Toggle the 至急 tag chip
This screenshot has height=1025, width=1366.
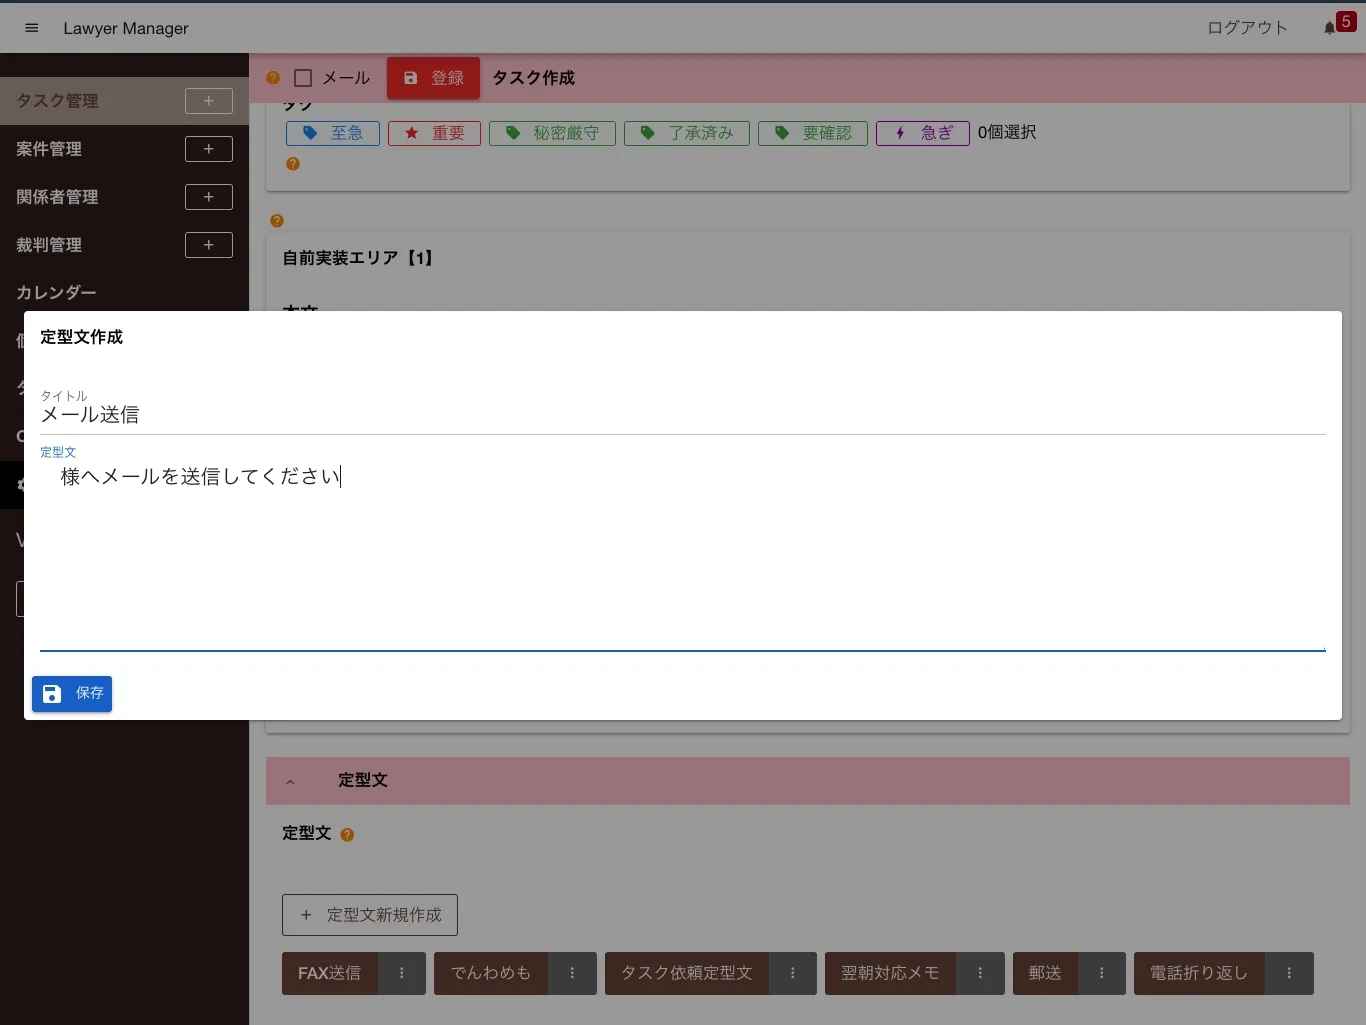pyautogui.click(x=333, y=133)
